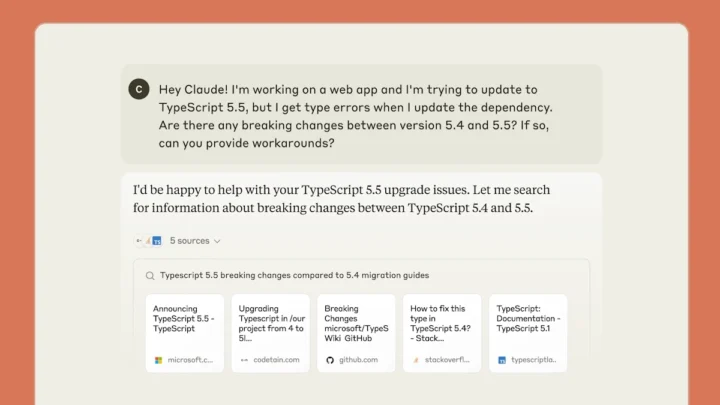Collapse the 5 sources chevron
This screenshot has width=720, height=405.
tap(217, 241)
